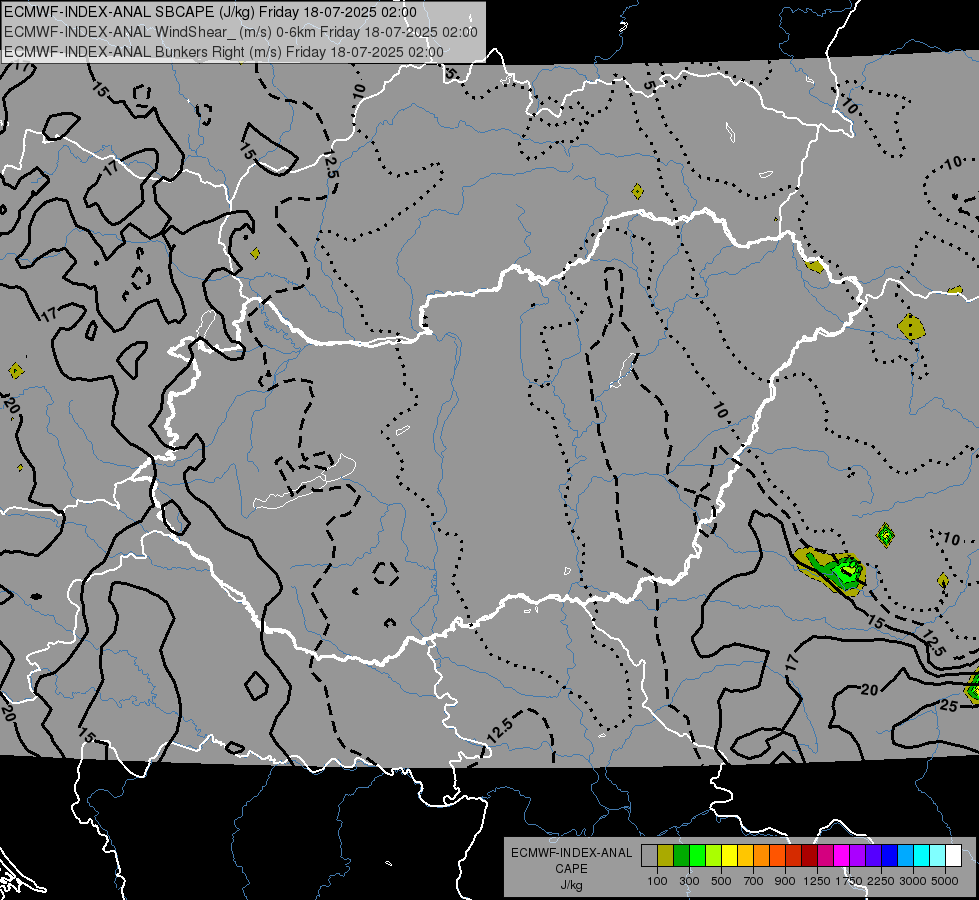The image size is (979, 900).
Task: Click the WindShear 0-6km title line
Action: point(241,32)
